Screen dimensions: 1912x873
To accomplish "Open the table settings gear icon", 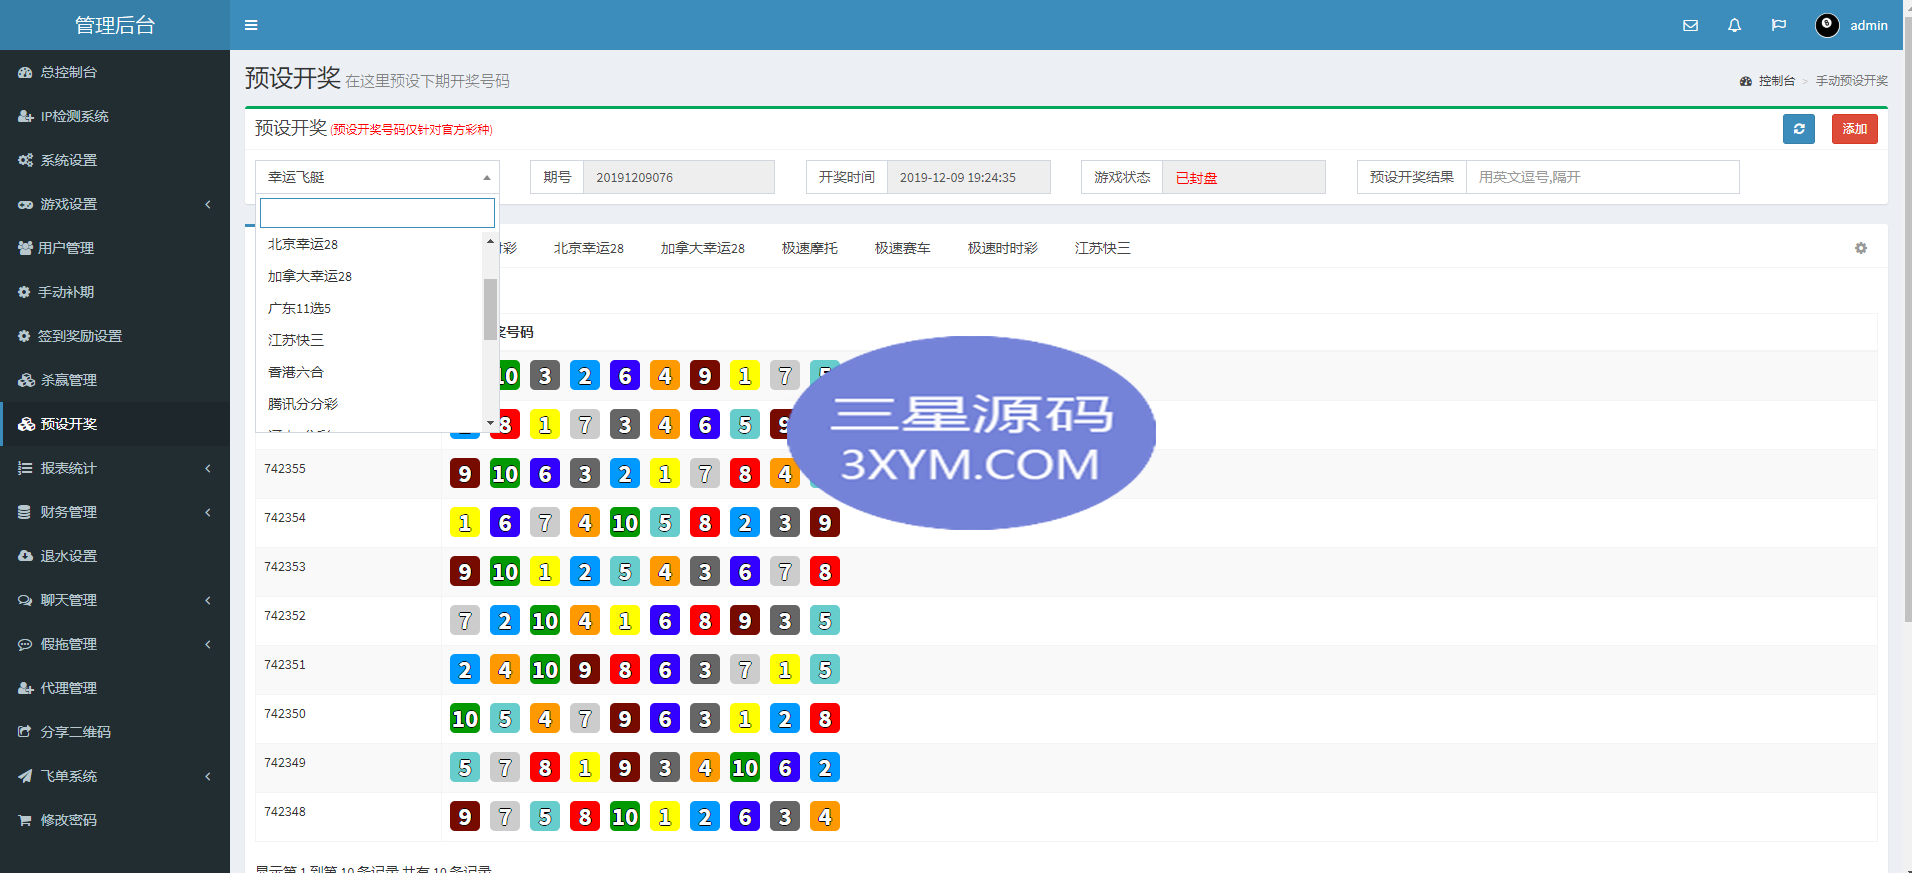I will [1860, 248].
